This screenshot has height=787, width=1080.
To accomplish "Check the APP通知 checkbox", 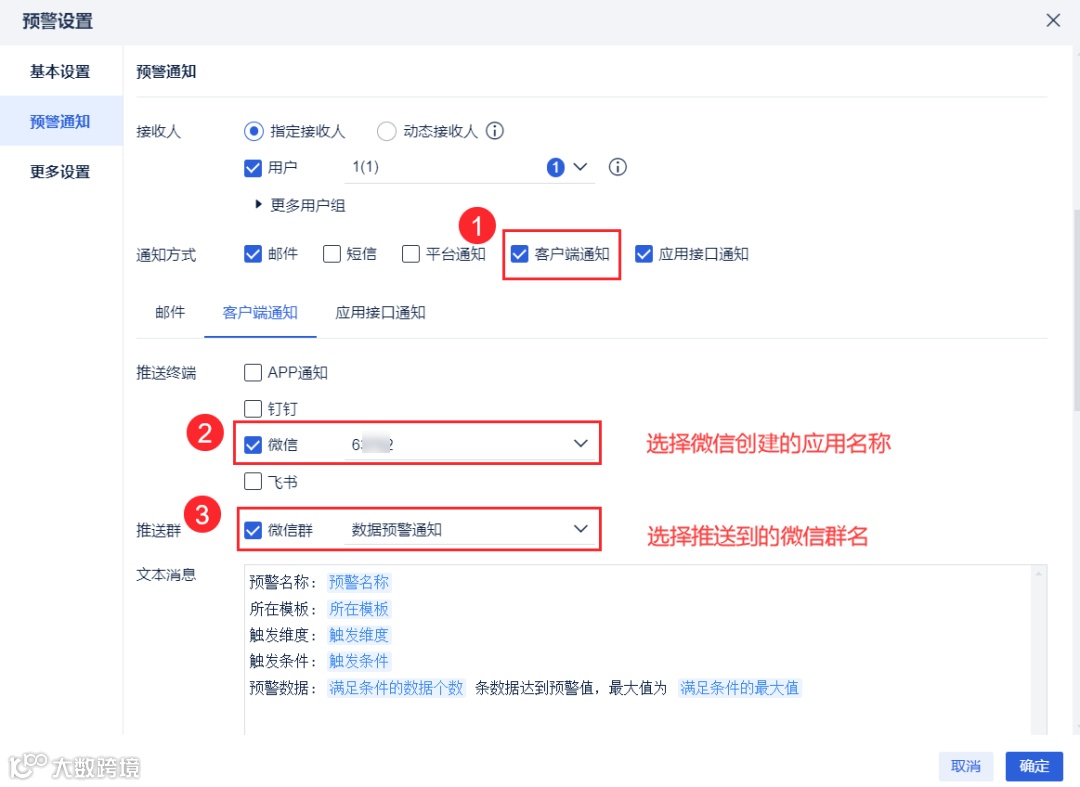I will coord(253,372).
